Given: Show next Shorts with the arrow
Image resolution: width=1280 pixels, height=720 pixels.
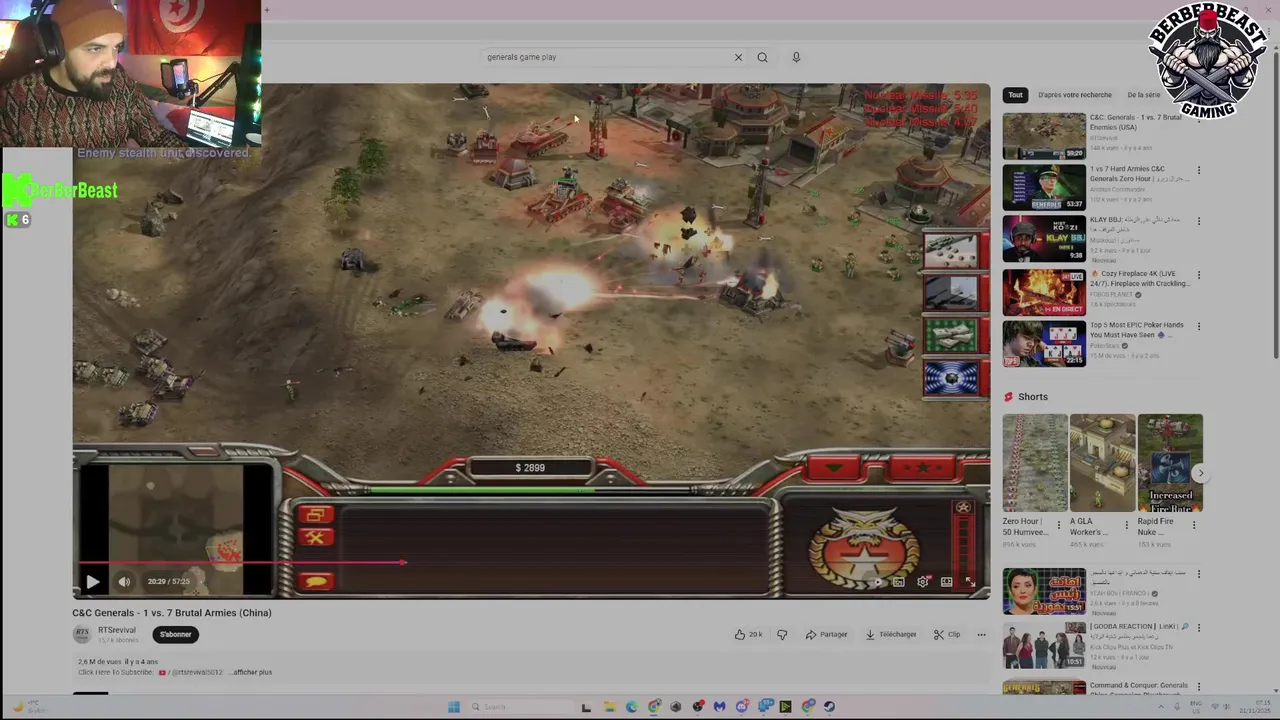Looking at the screenshot, I should [x=1201, y=473].
